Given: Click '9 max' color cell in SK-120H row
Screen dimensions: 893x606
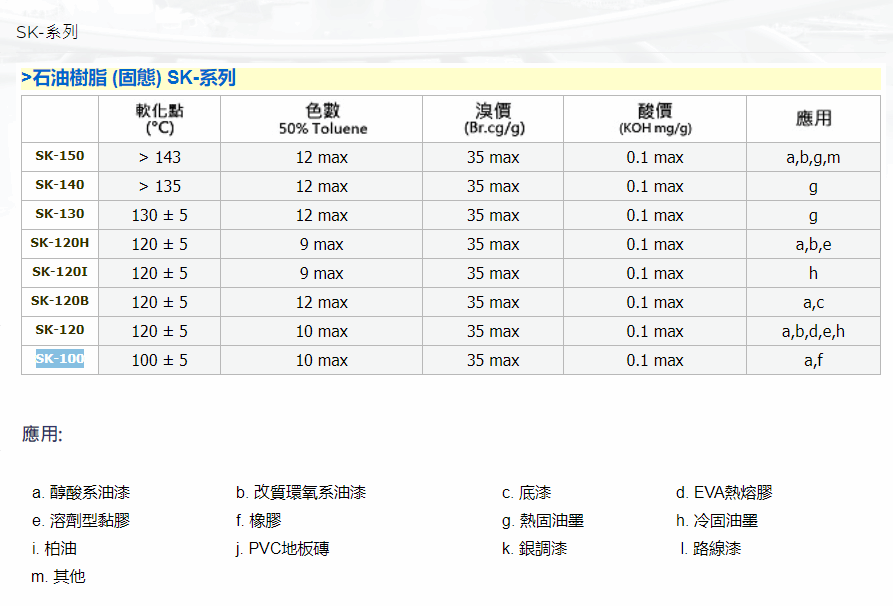Looking at the screenshot, I should tap(322, 245).
